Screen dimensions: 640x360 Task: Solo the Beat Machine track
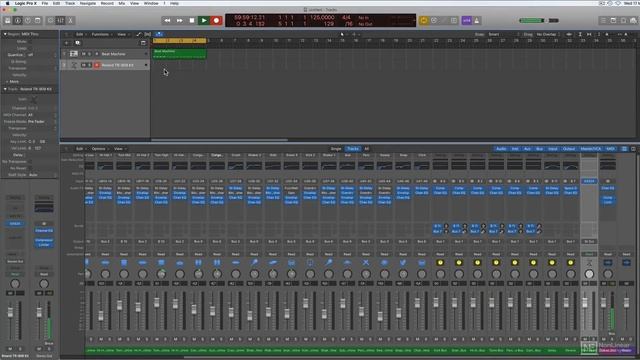coord(89,54)
